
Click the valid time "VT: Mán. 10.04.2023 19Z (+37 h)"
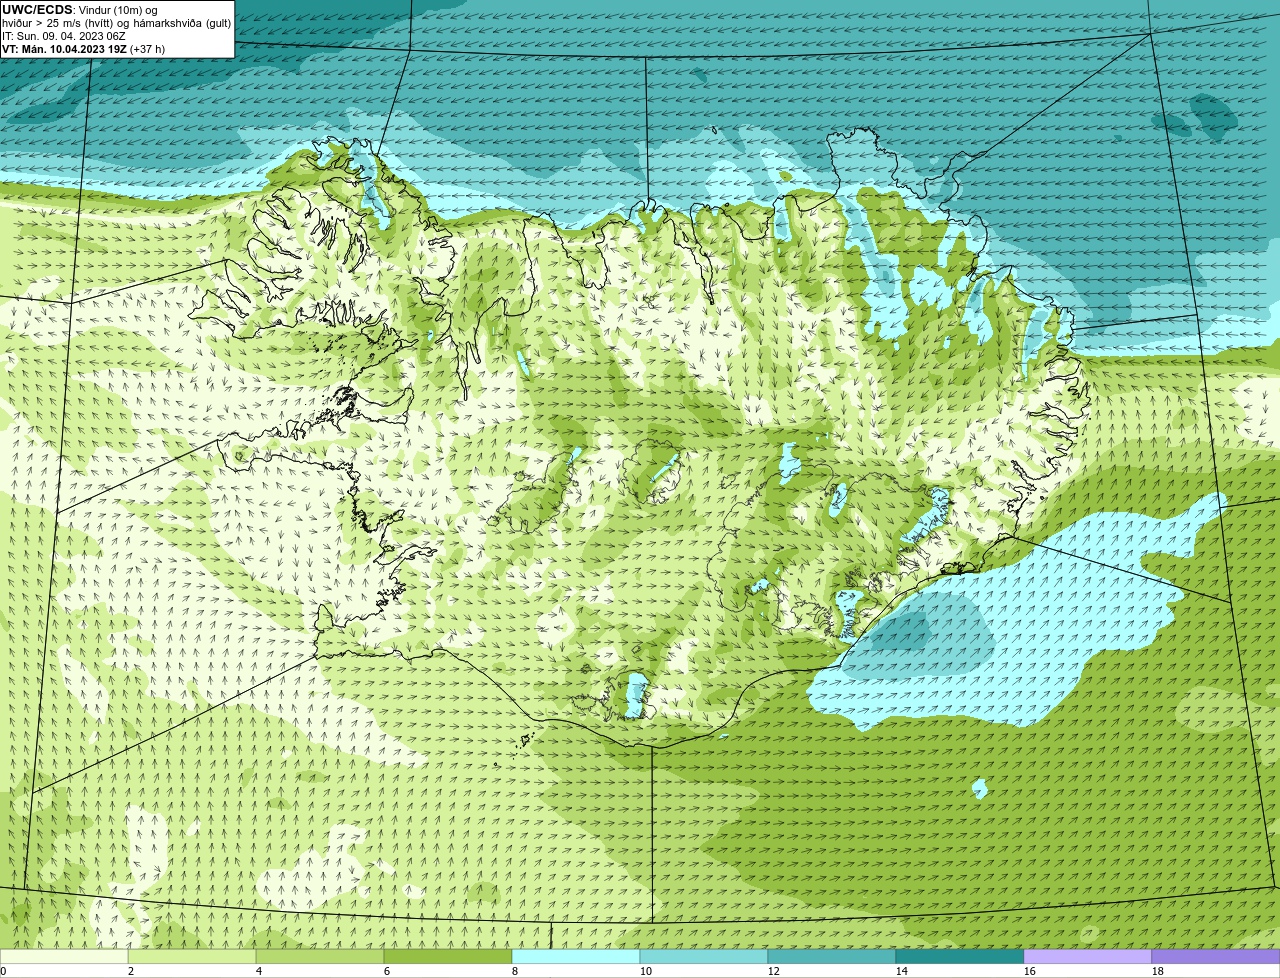[83, 49]
